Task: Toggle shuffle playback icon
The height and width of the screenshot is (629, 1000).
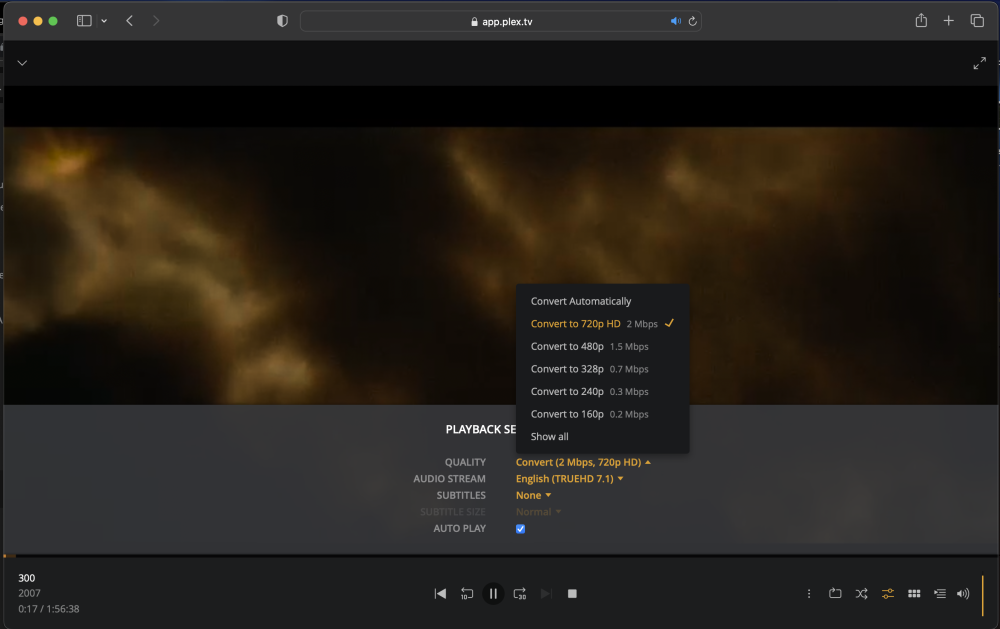Action: [861, 593]
